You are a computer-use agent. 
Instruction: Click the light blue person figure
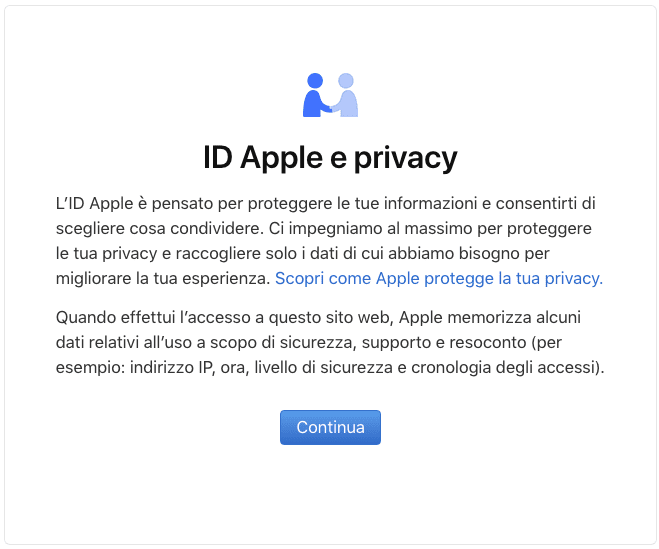(346, 95)
